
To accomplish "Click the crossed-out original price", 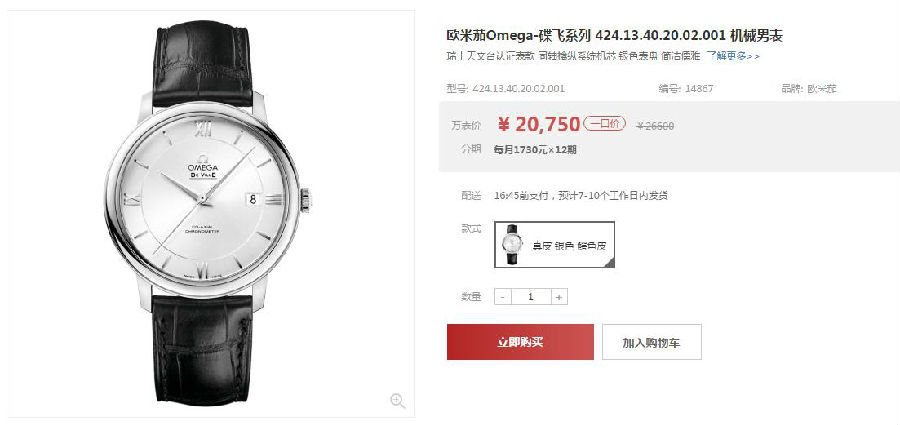I will pyautogui.click(x=655, y=126).
